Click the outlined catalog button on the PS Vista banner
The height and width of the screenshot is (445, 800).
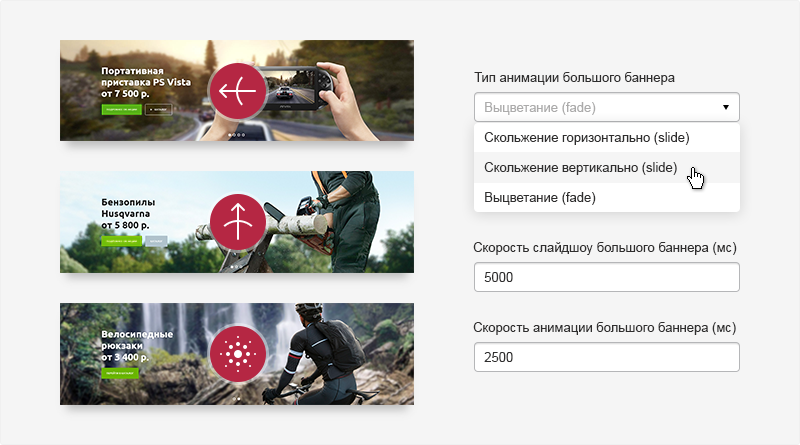(159, 109)
